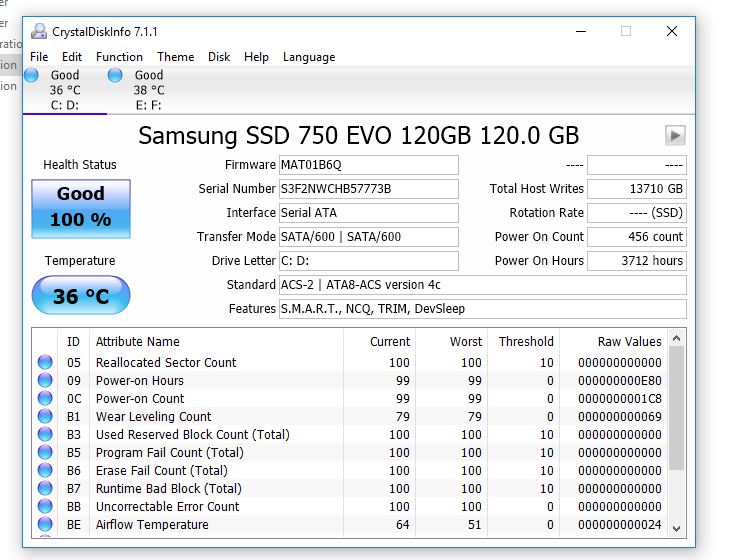
Task: Click the Interface field Serial ATA
Action: (369, 213)
